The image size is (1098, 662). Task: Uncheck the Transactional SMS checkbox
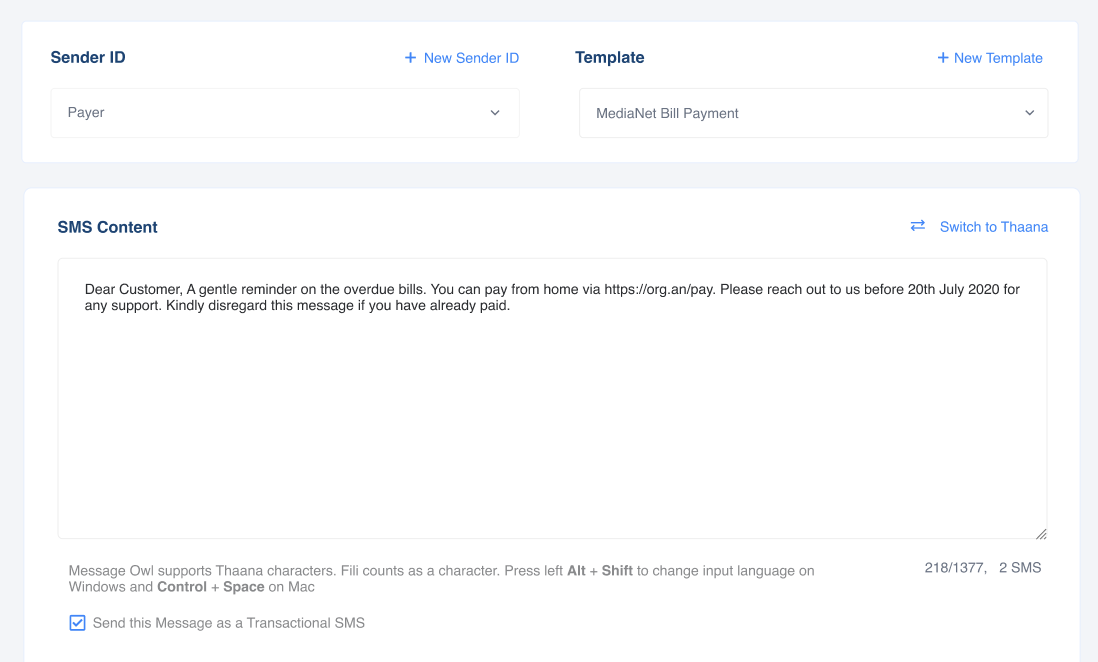point(77,623)
